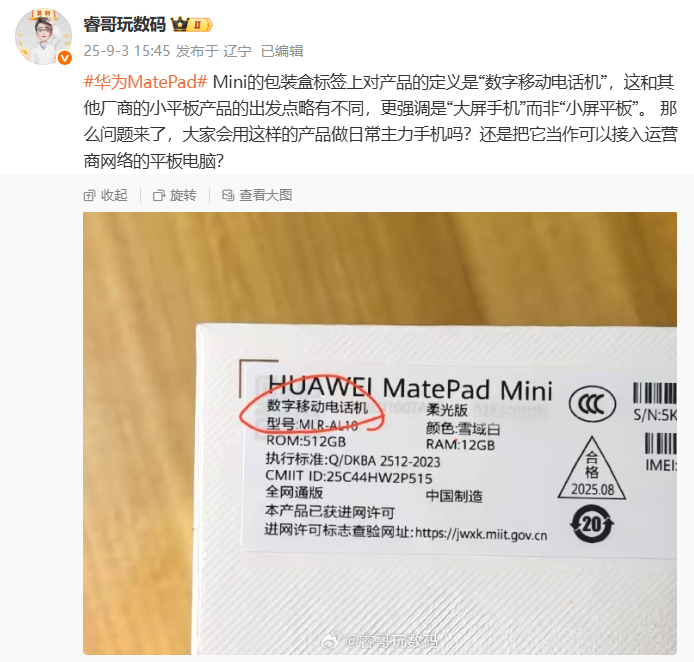Open the 睿哥玩数码 profile avatar
694x662 pixels.
[x=43, y=36]
